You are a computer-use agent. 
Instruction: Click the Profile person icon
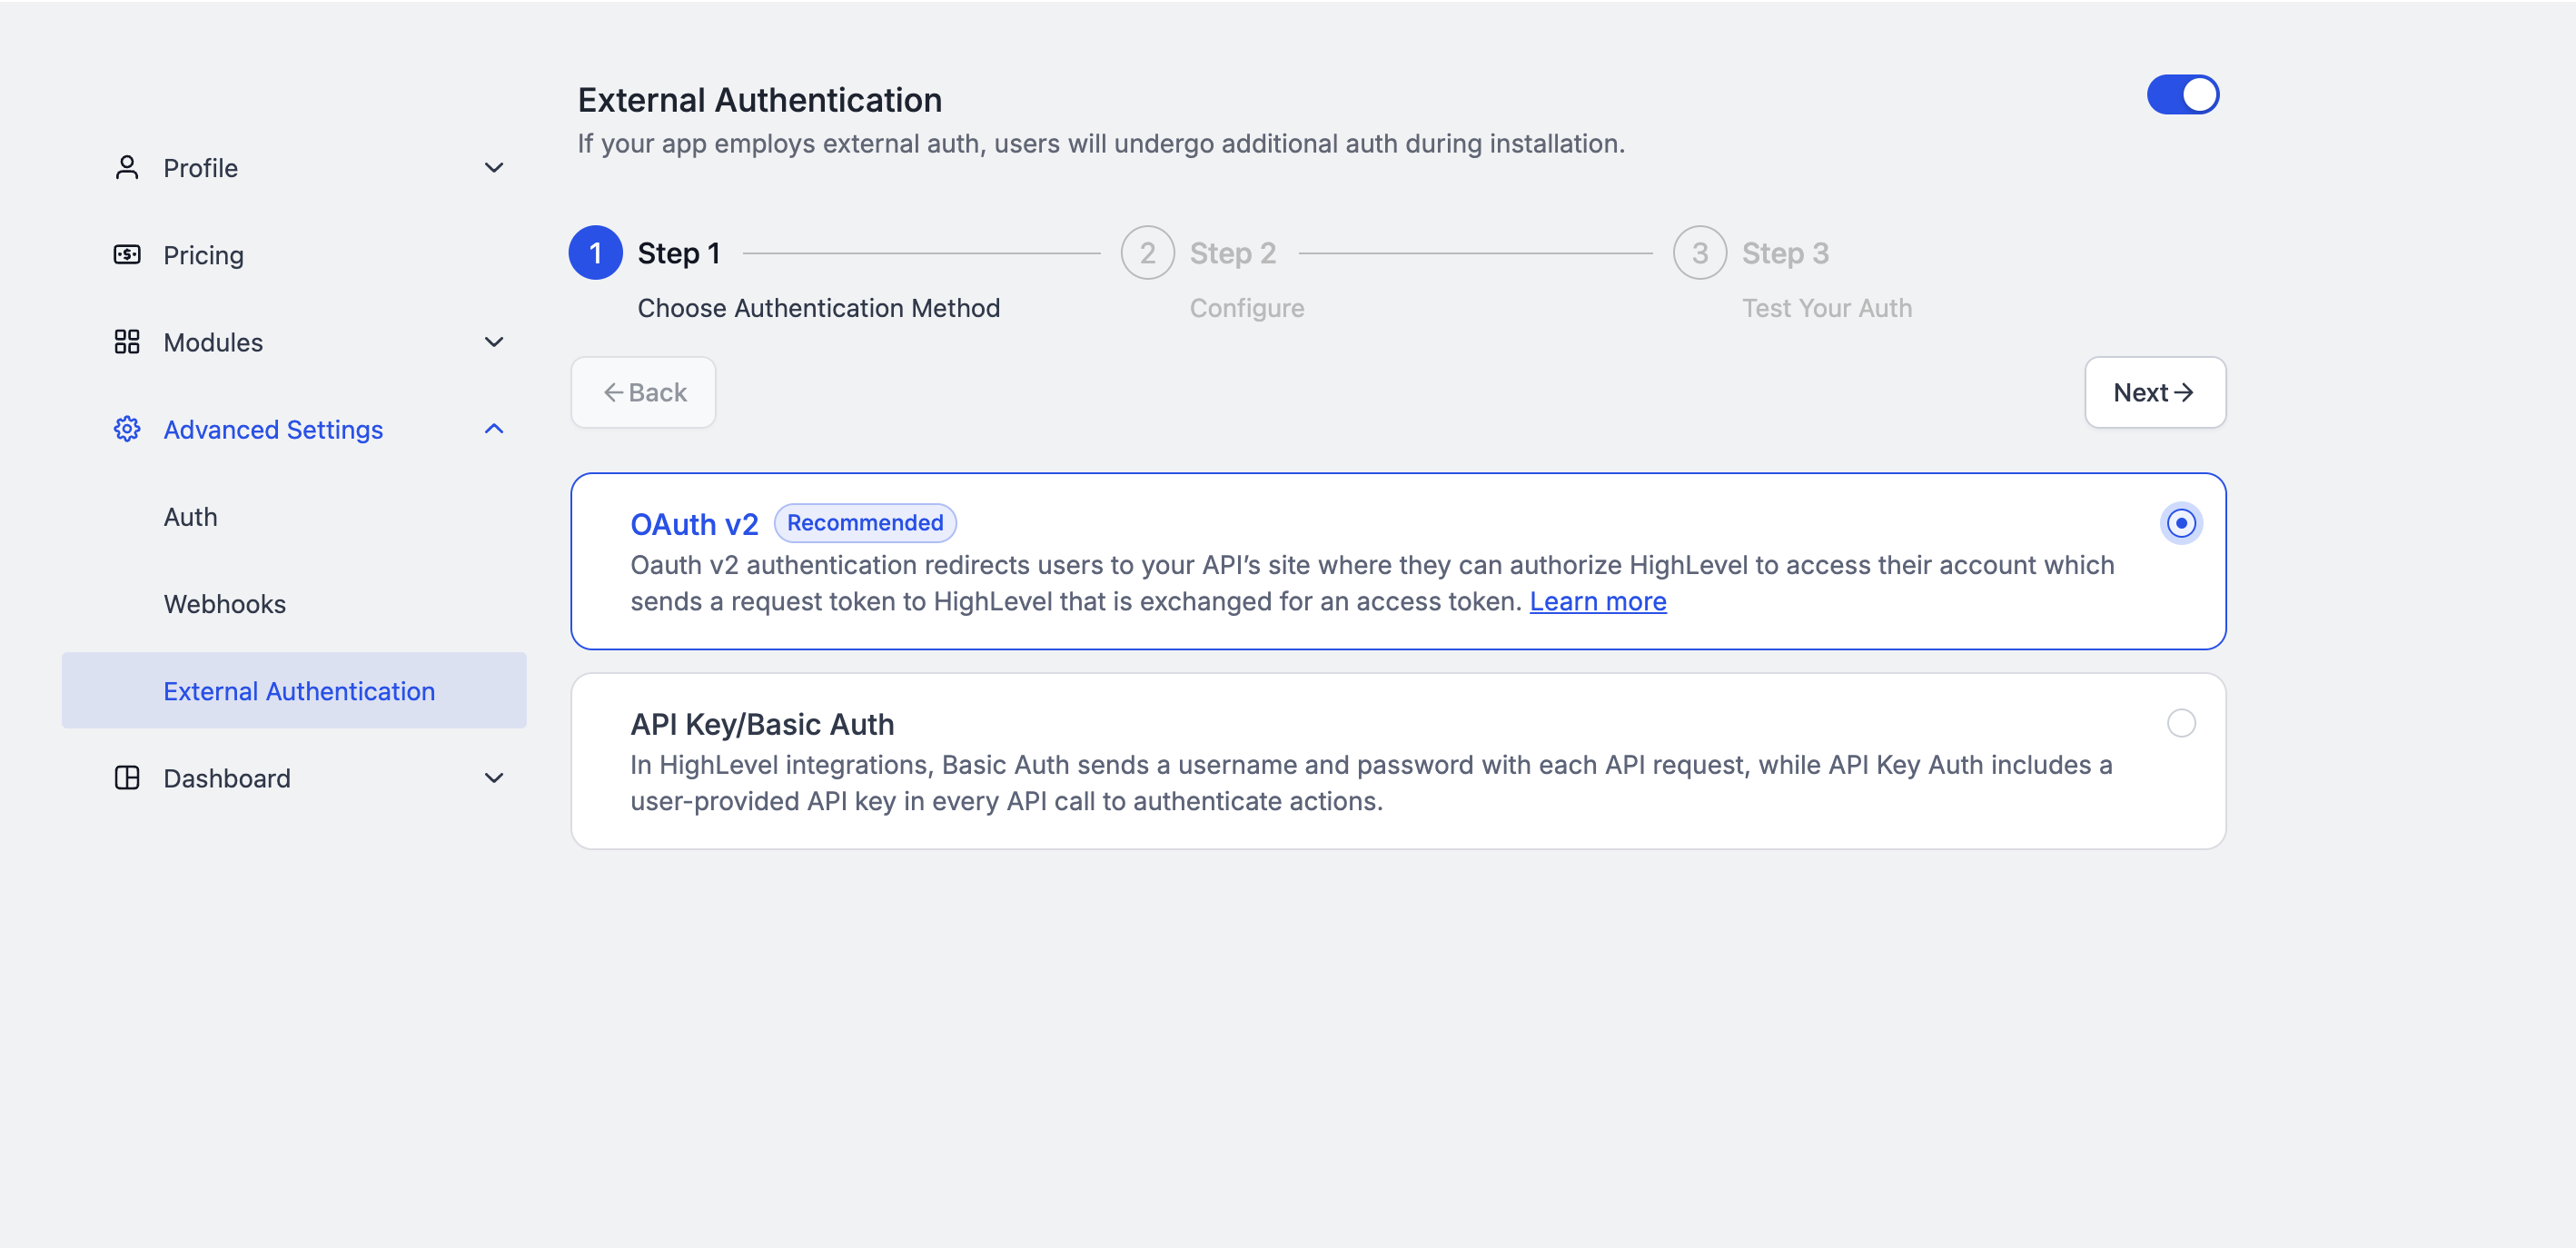[x=127, y=168]
